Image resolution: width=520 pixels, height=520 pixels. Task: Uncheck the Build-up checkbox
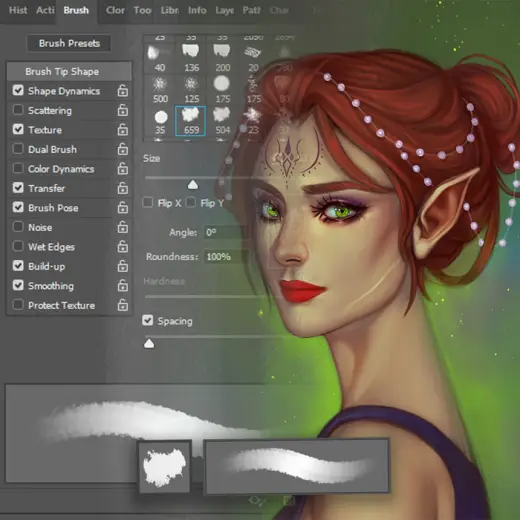(18, 266)
